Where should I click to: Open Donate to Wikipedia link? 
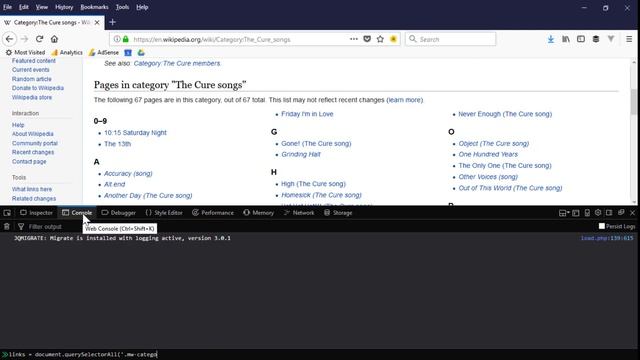tap(38, 88)
